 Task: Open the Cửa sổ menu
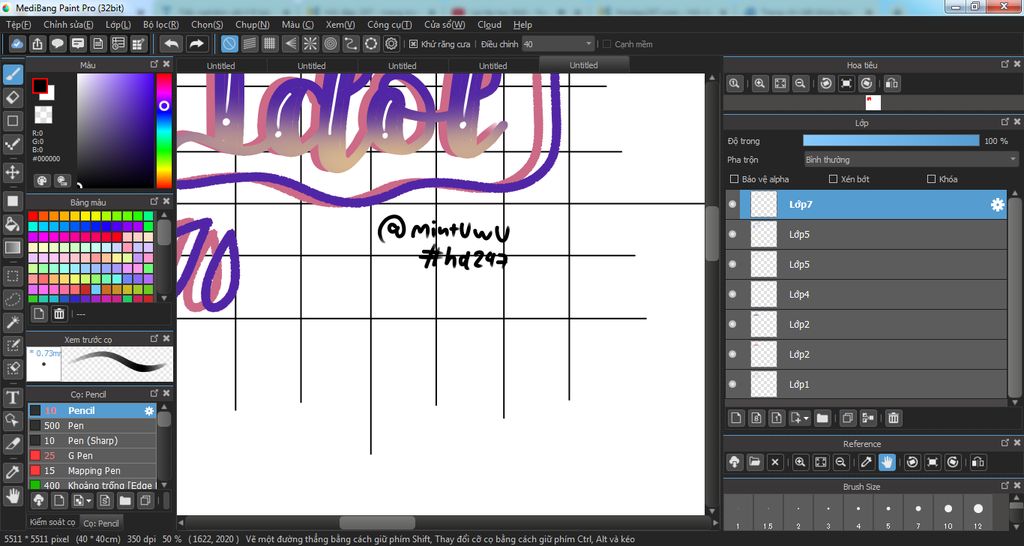[444, 25]
